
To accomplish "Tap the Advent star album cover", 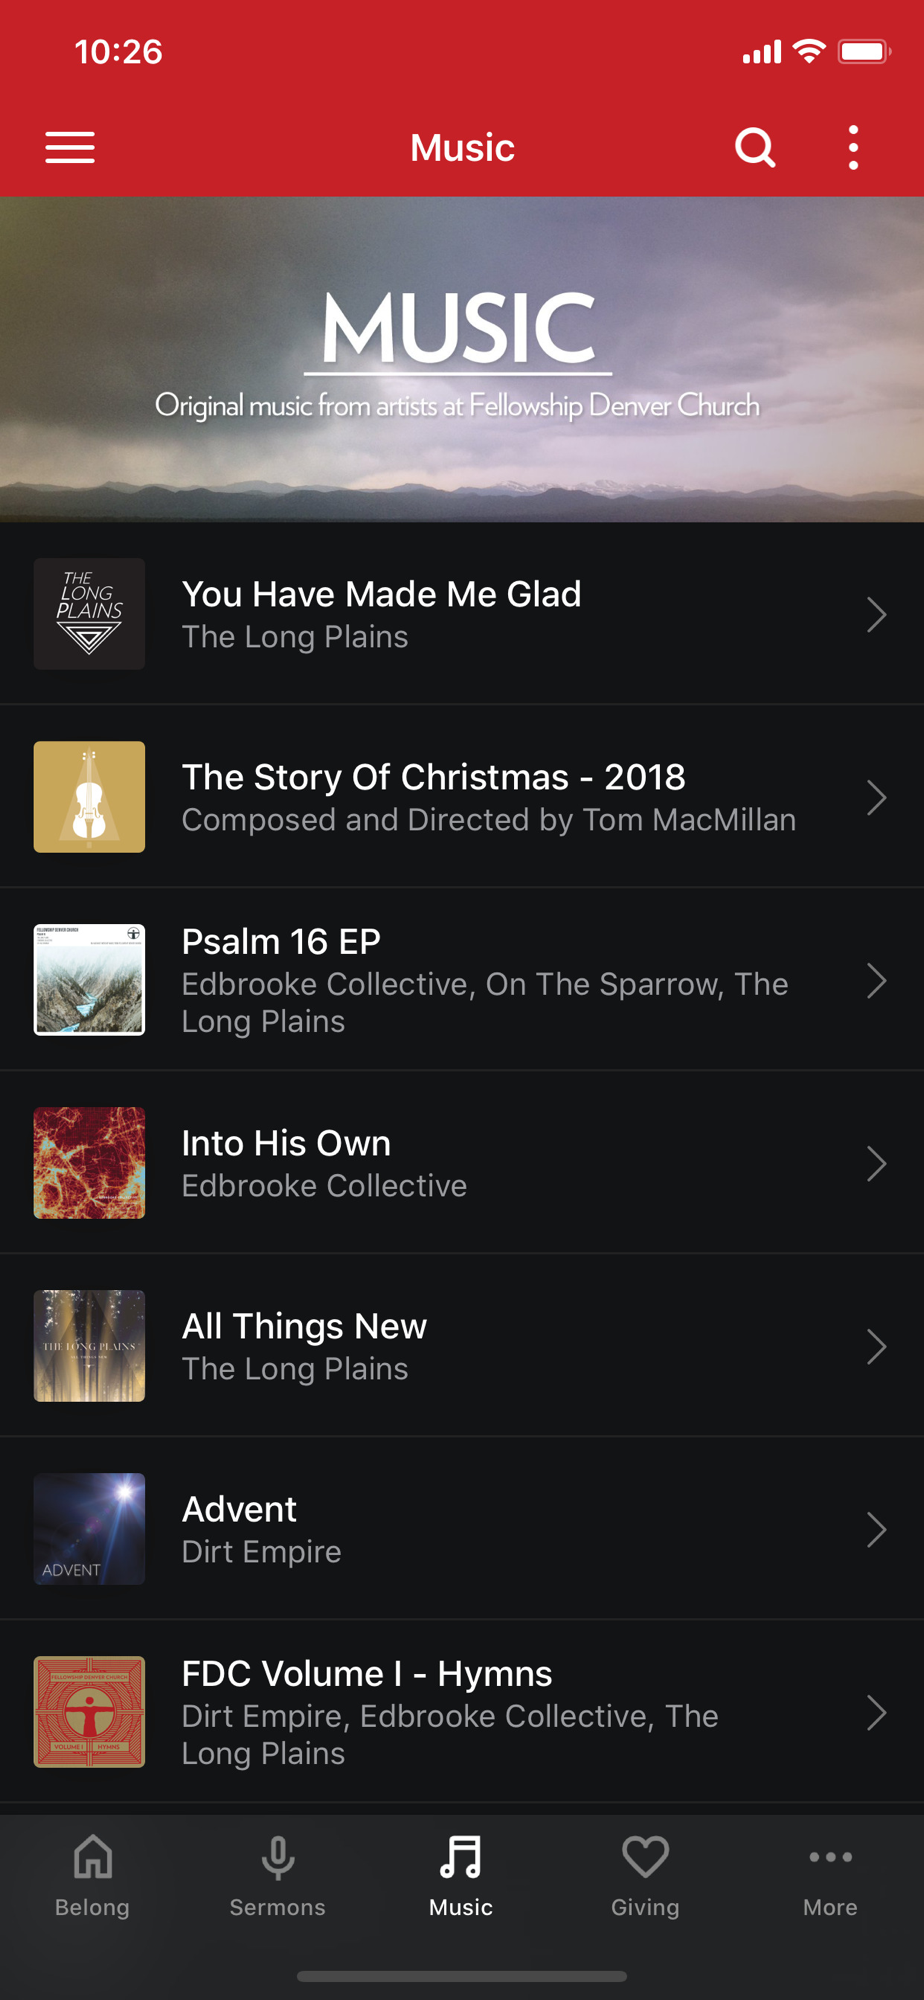I will pyautogui.click(x=89, y=1529).
